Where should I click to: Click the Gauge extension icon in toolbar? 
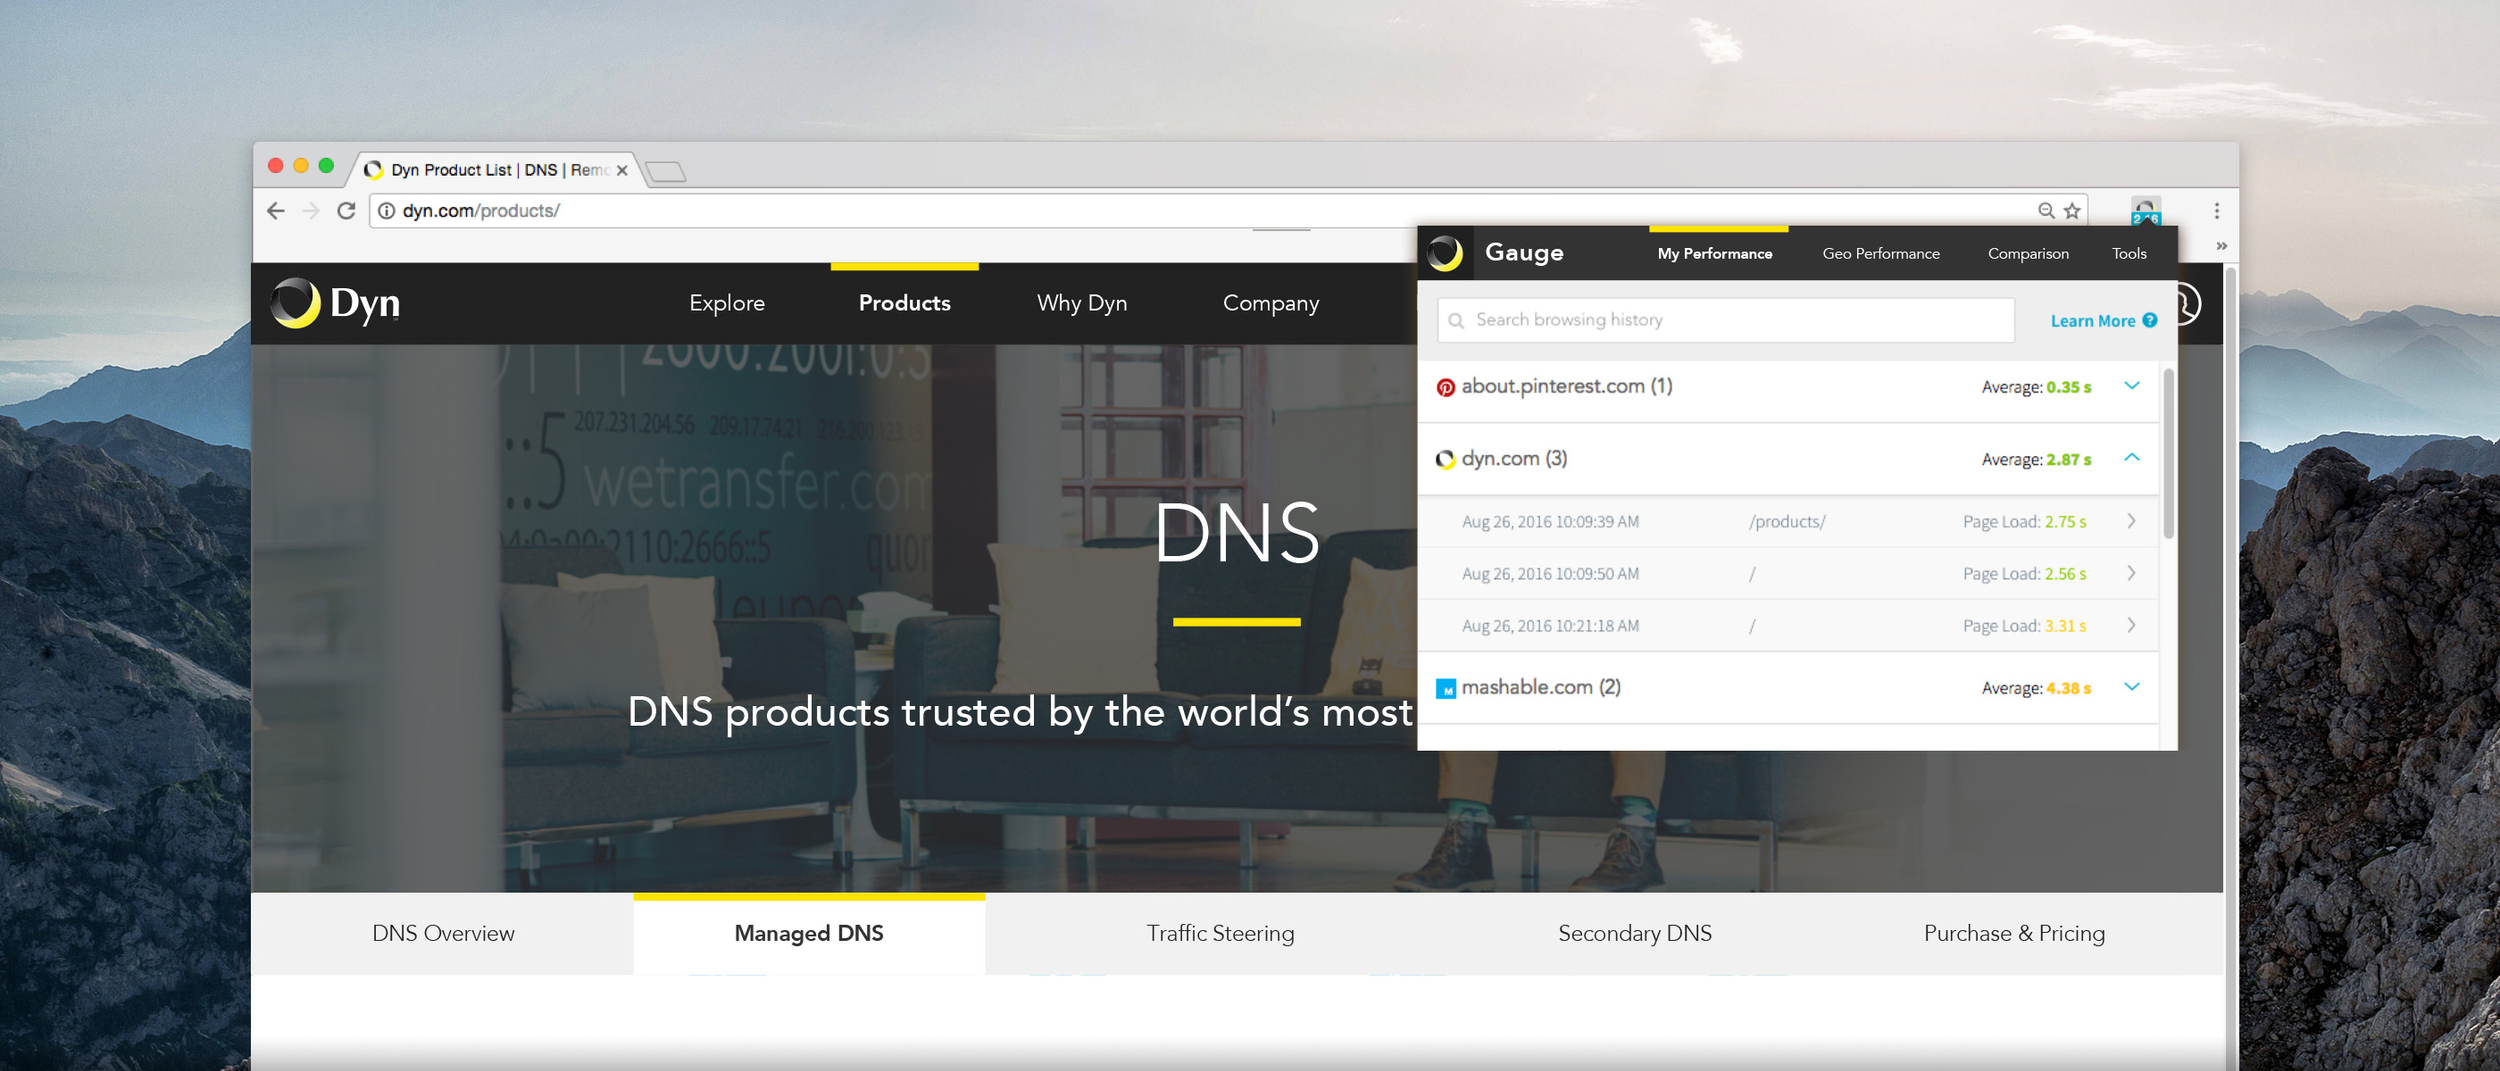tap(2146, 210)
